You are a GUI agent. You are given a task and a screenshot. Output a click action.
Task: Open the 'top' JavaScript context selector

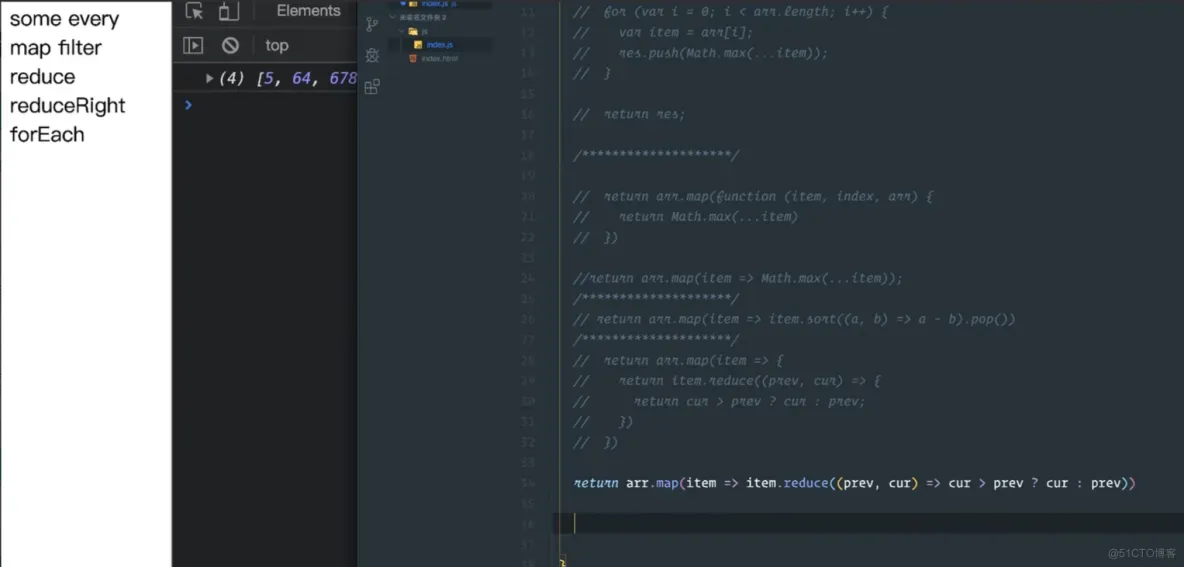(277, 45)
